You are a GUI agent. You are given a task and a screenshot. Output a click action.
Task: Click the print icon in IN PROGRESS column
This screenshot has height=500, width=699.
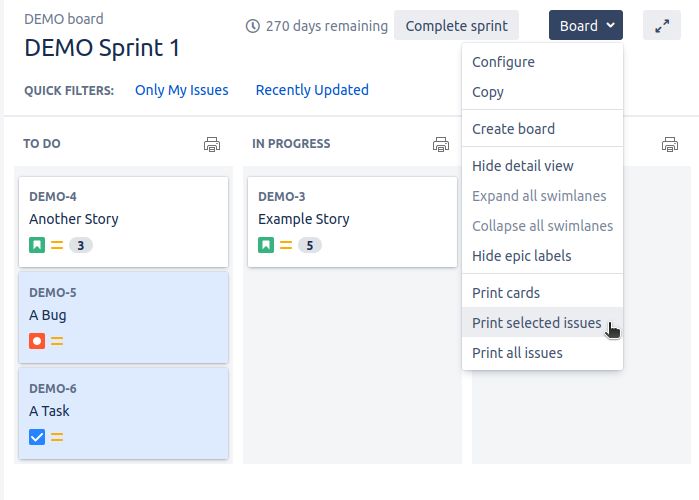click(441, 144)
